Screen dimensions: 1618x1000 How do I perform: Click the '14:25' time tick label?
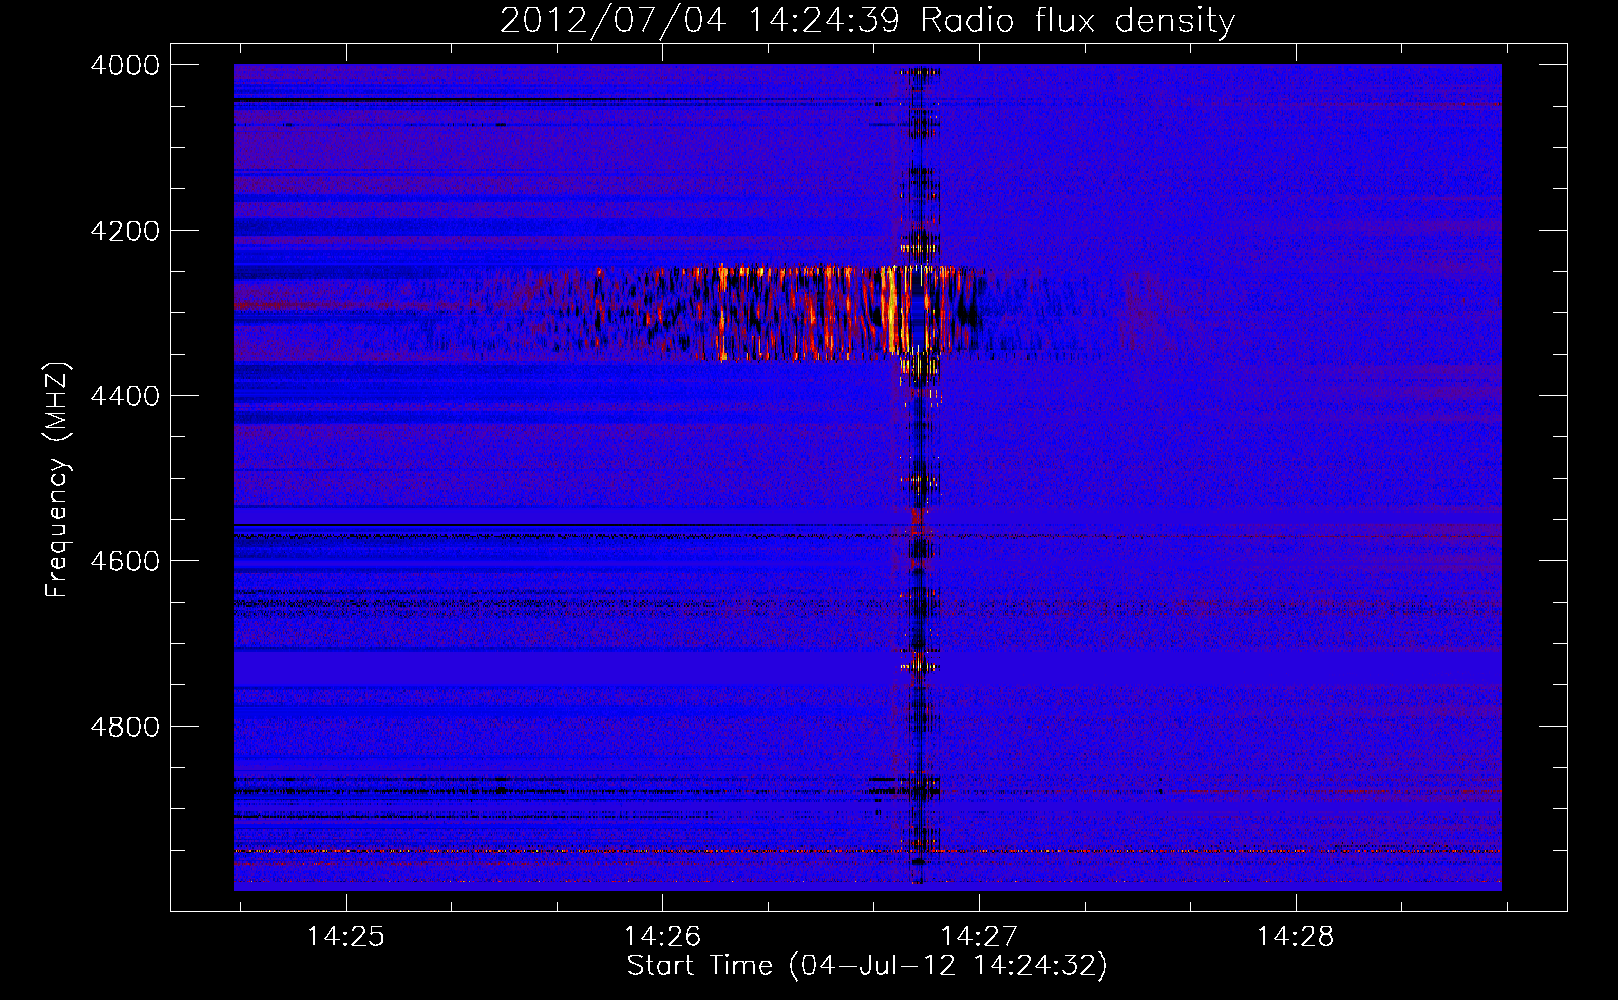coord(345,936)
